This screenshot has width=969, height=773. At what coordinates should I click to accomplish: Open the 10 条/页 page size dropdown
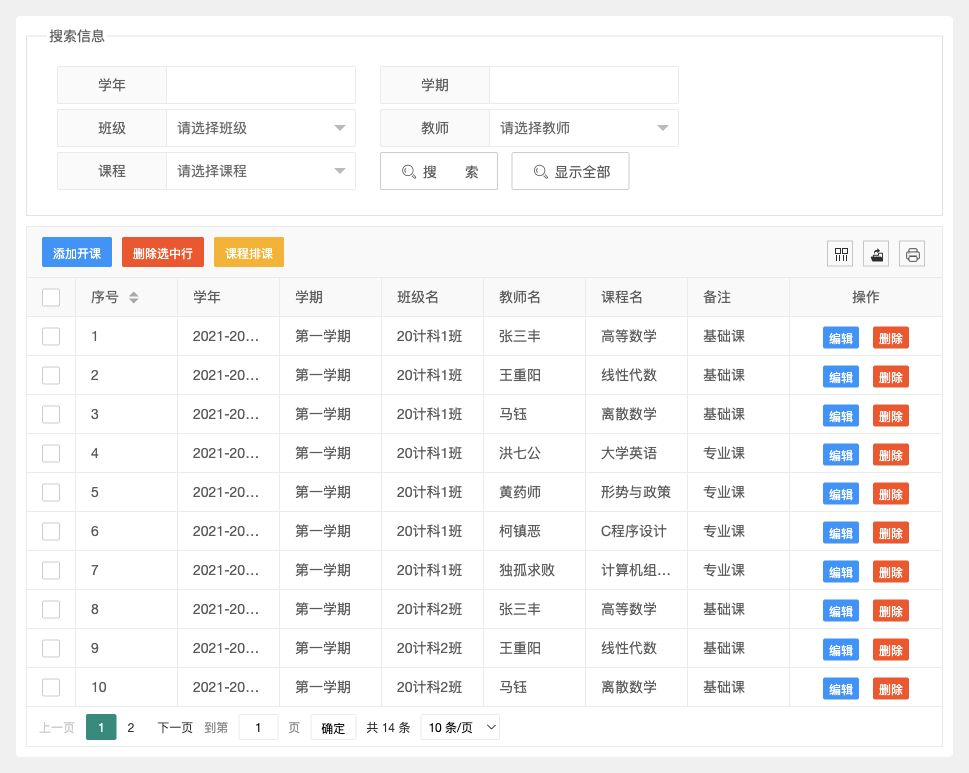tap(460, 727)
